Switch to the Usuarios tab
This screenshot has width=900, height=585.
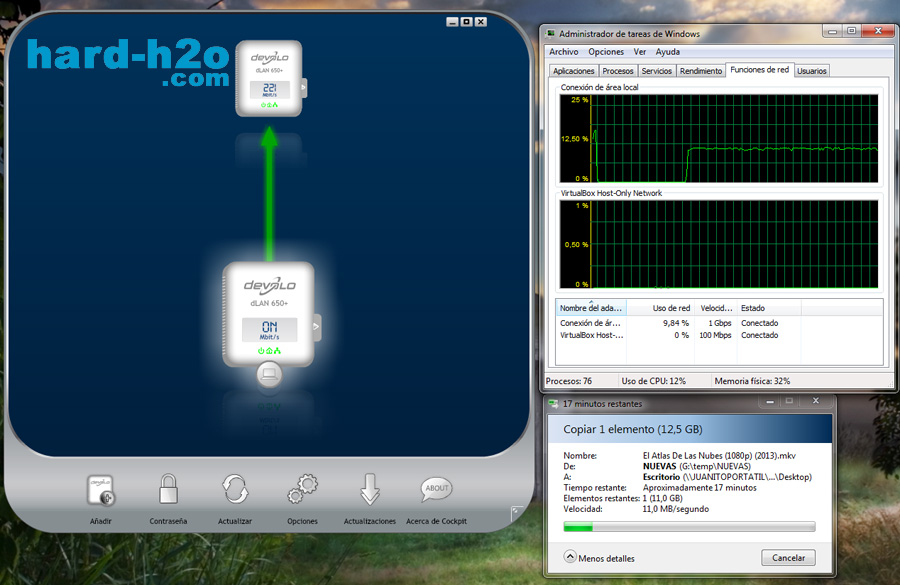(812, 71)
